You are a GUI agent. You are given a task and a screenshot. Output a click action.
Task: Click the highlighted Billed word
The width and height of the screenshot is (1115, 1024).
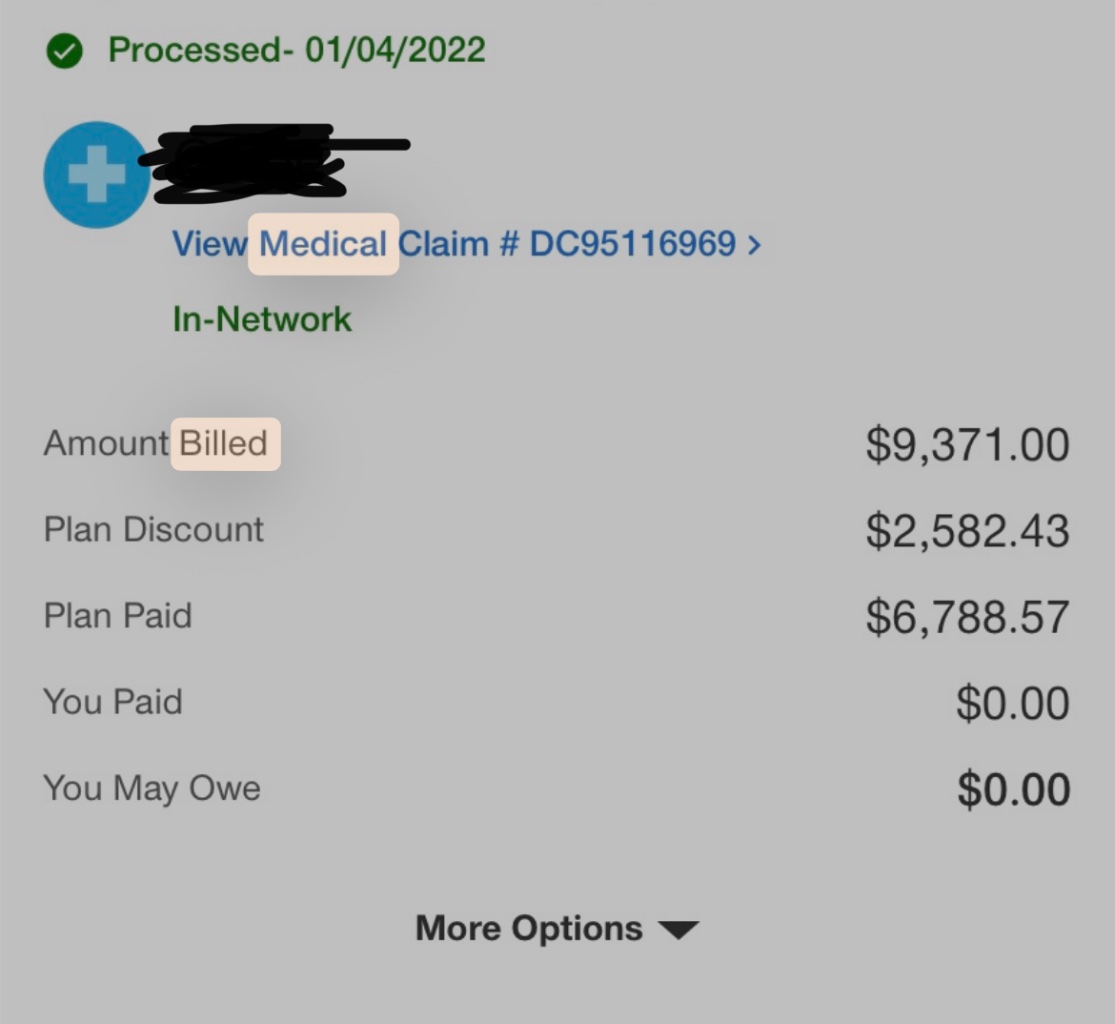click(225, 444)
